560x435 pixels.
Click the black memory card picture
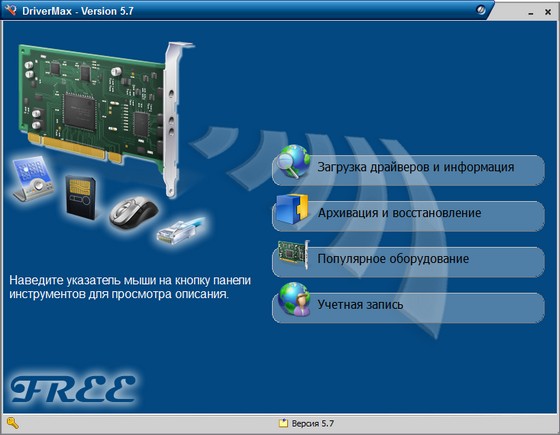coord(81,197)
